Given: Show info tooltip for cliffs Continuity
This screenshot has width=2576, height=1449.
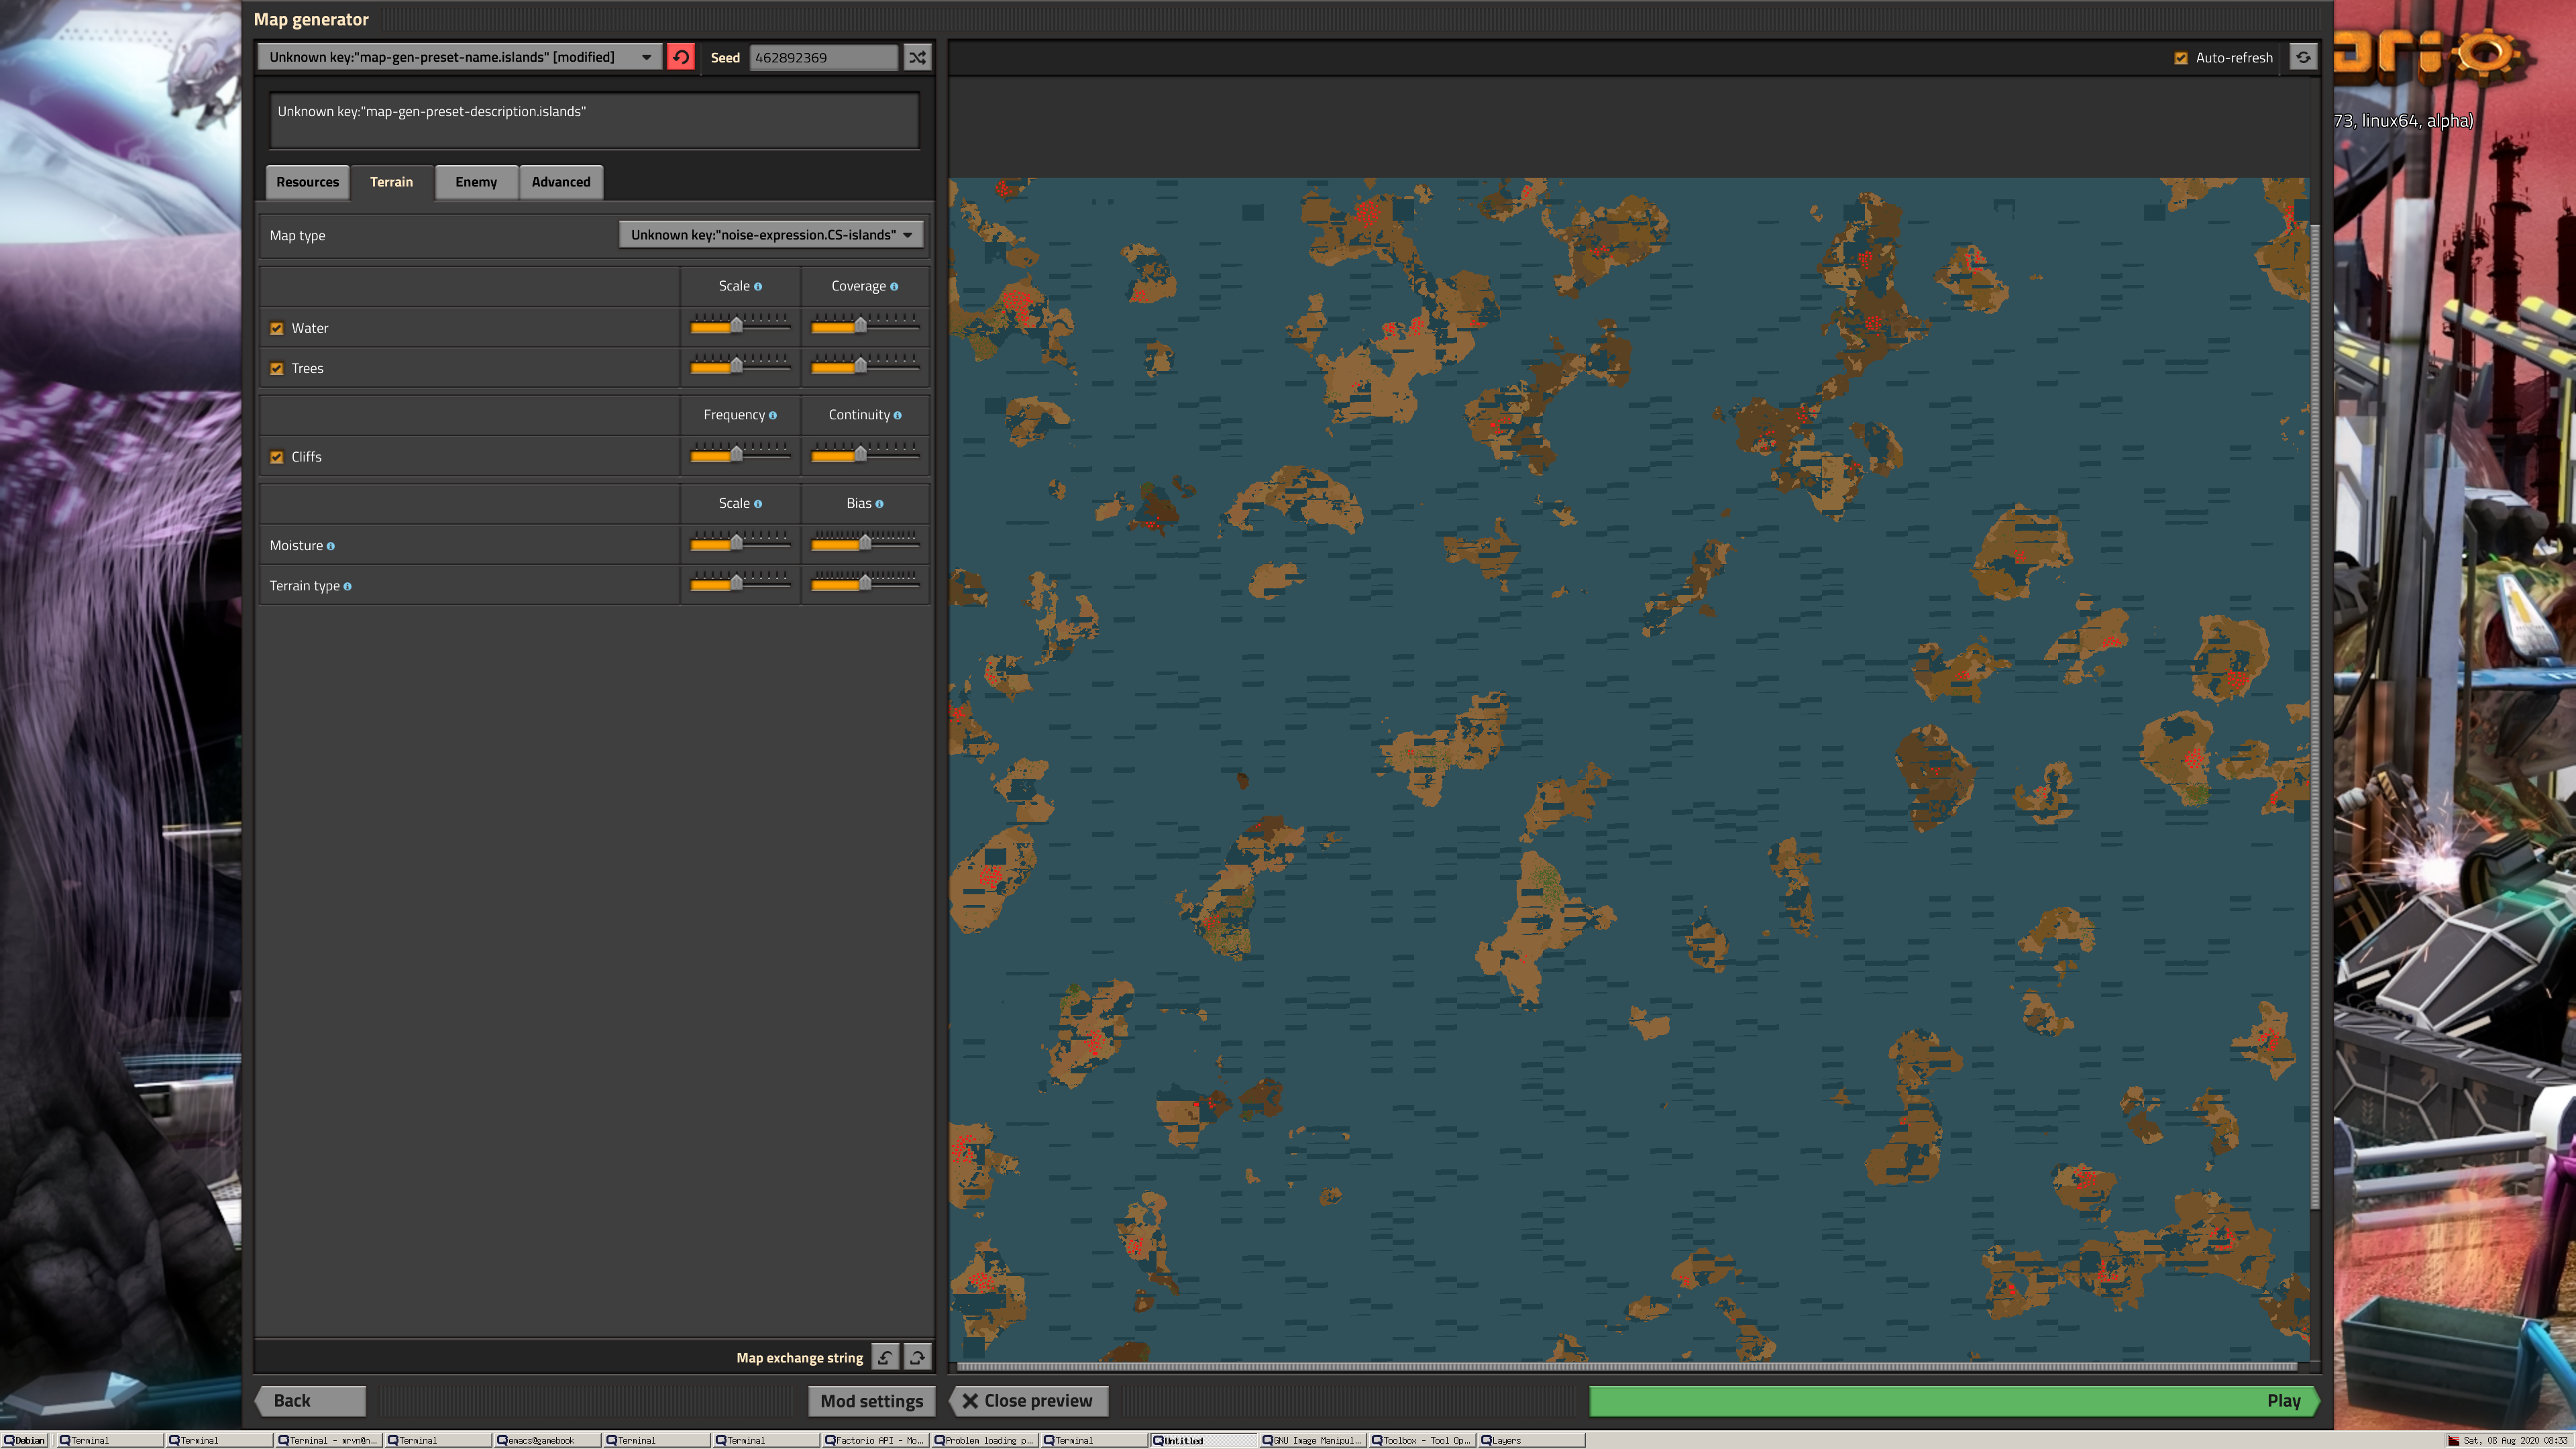Looking at the screenshot, I should coord(897,416).
